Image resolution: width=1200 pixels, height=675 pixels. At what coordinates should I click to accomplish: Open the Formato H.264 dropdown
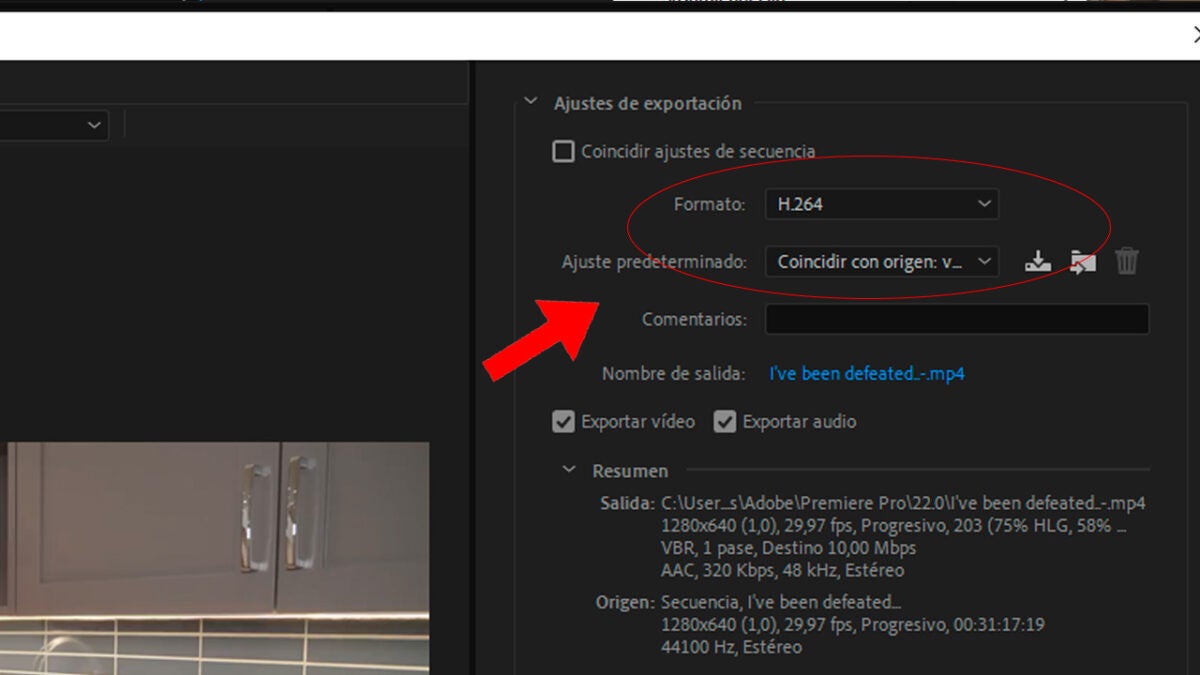click(x=882, y=204)
